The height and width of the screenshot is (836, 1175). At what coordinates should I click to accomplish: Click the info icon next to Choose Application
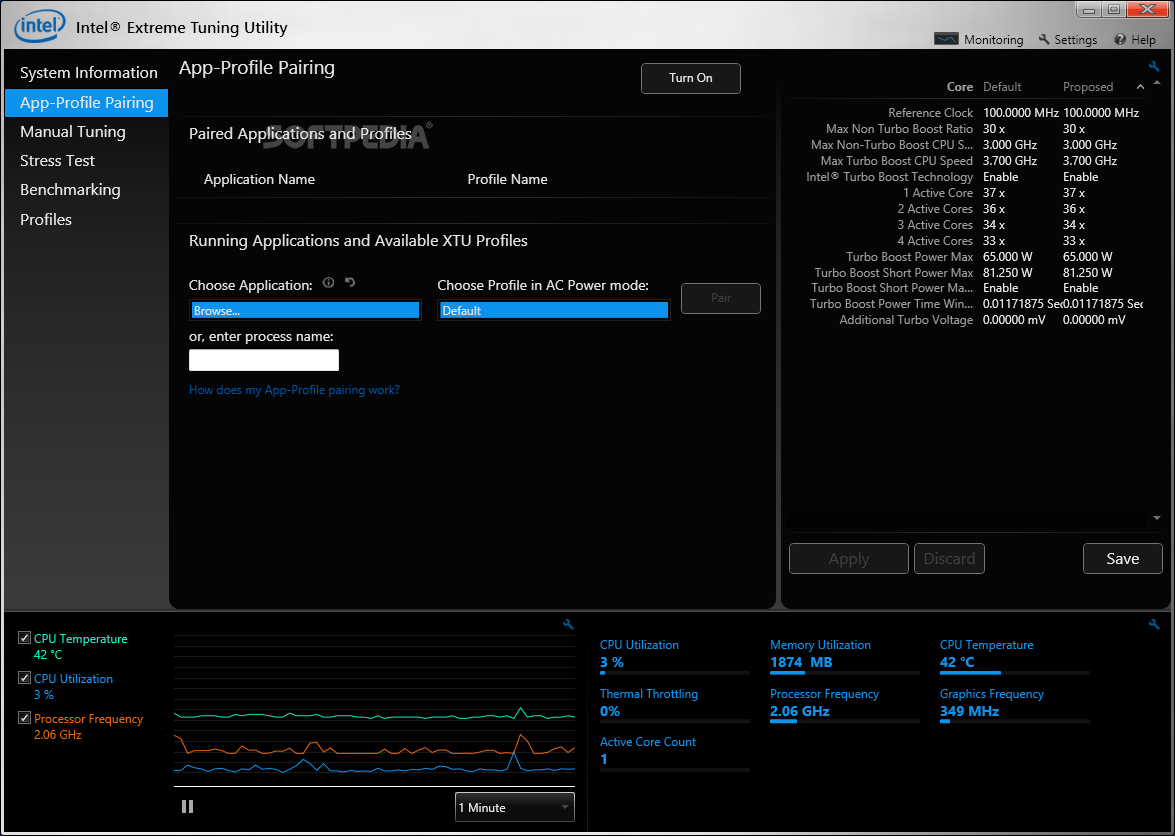pyautogui.click(x=328, y=282)
